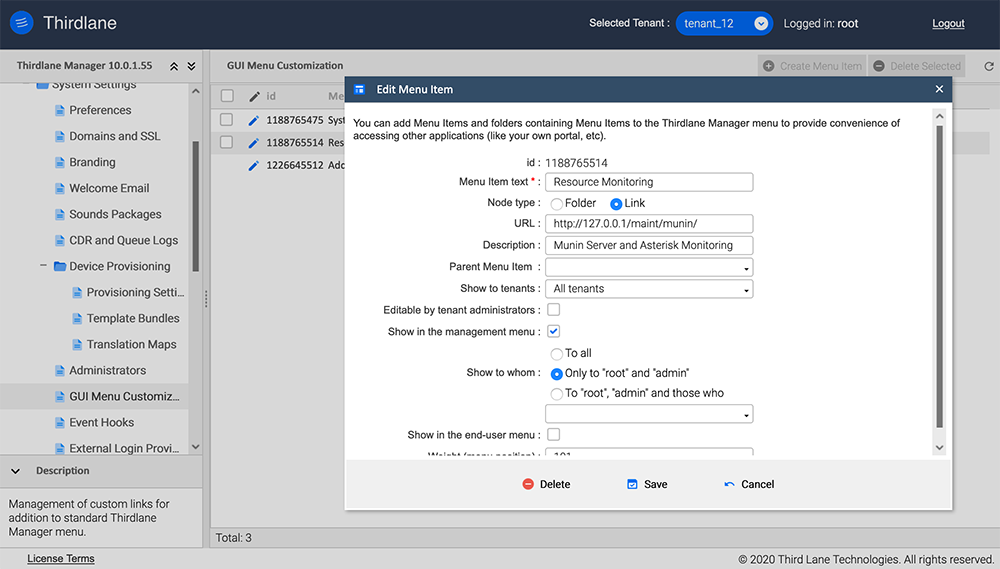Click the Create Menu Item button

(x=812, y=66)
